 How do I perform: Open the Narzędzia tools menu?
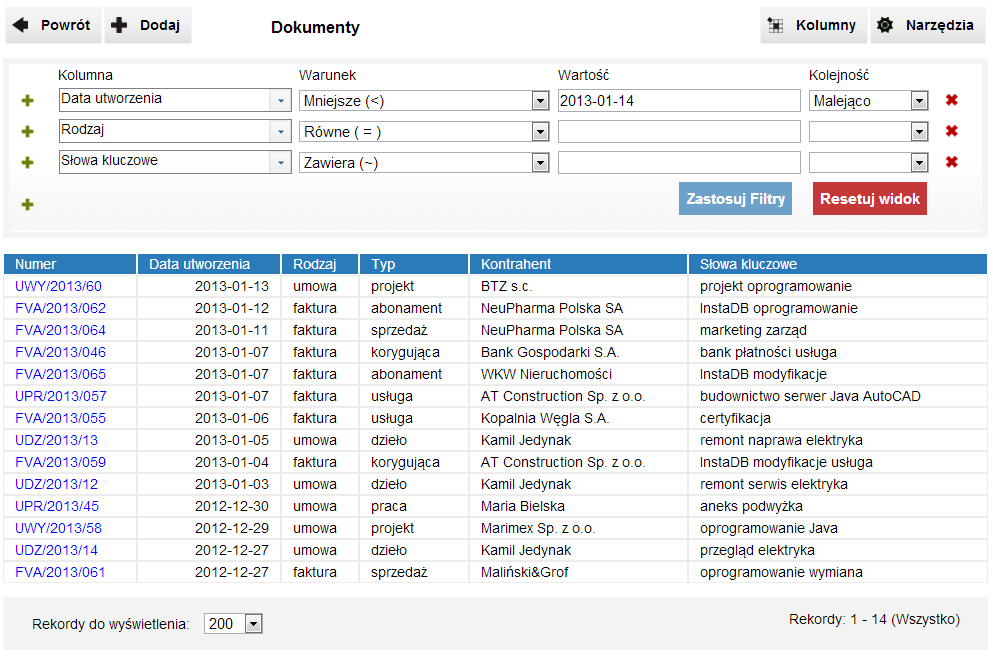coord(927,26)
